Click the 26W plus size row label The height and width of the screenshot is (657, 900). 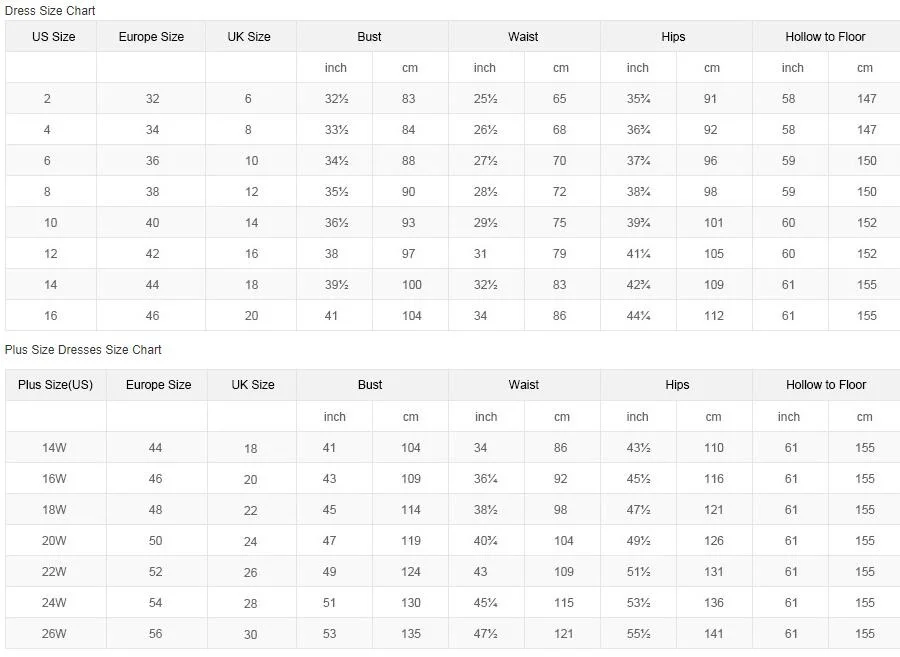click(54, 634)
